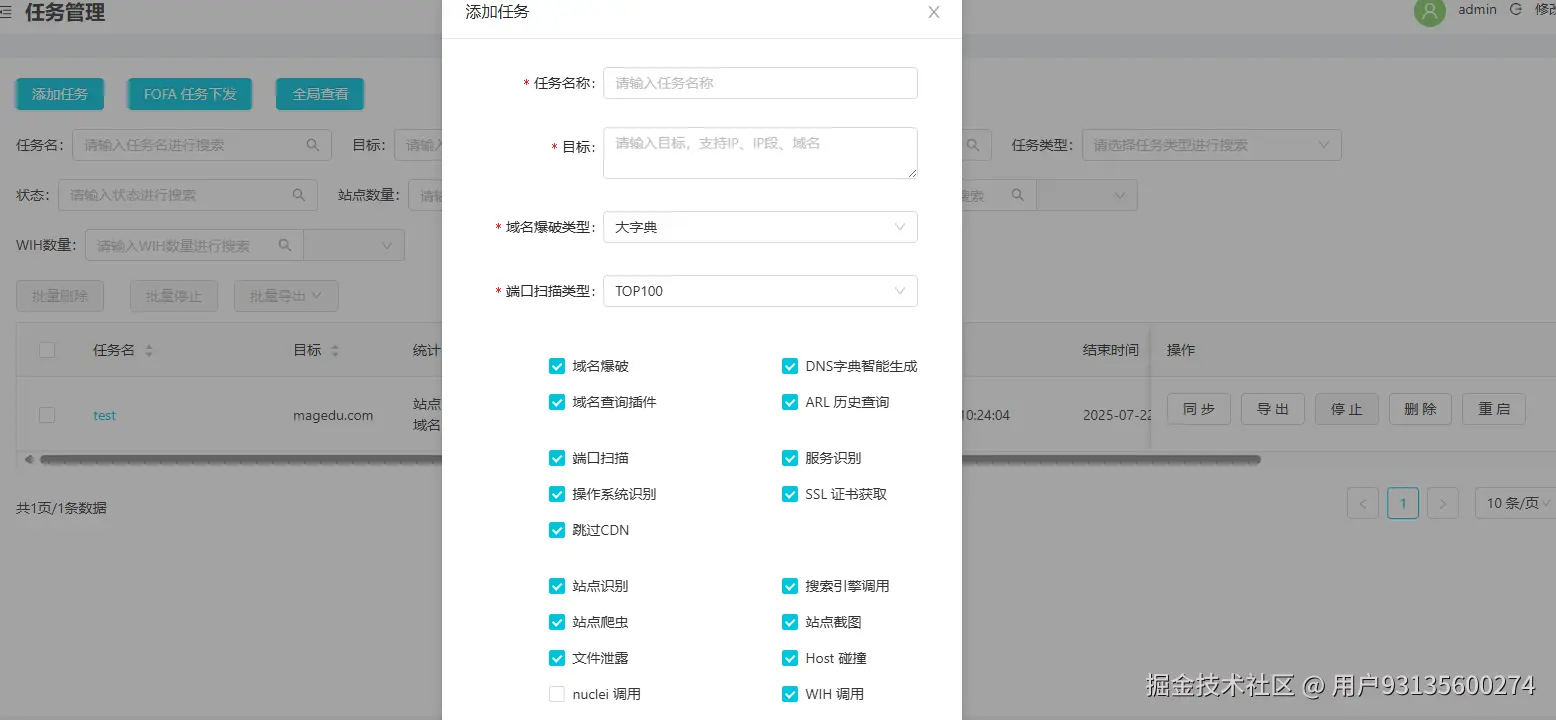Click 共1页/1条数据 summary text
Viewport: 1556px width, 720px height.
coord(61,508)
